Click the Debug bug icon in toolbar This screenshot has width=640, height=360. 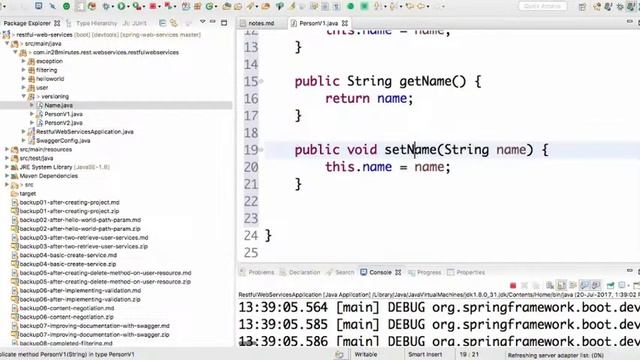106,6
